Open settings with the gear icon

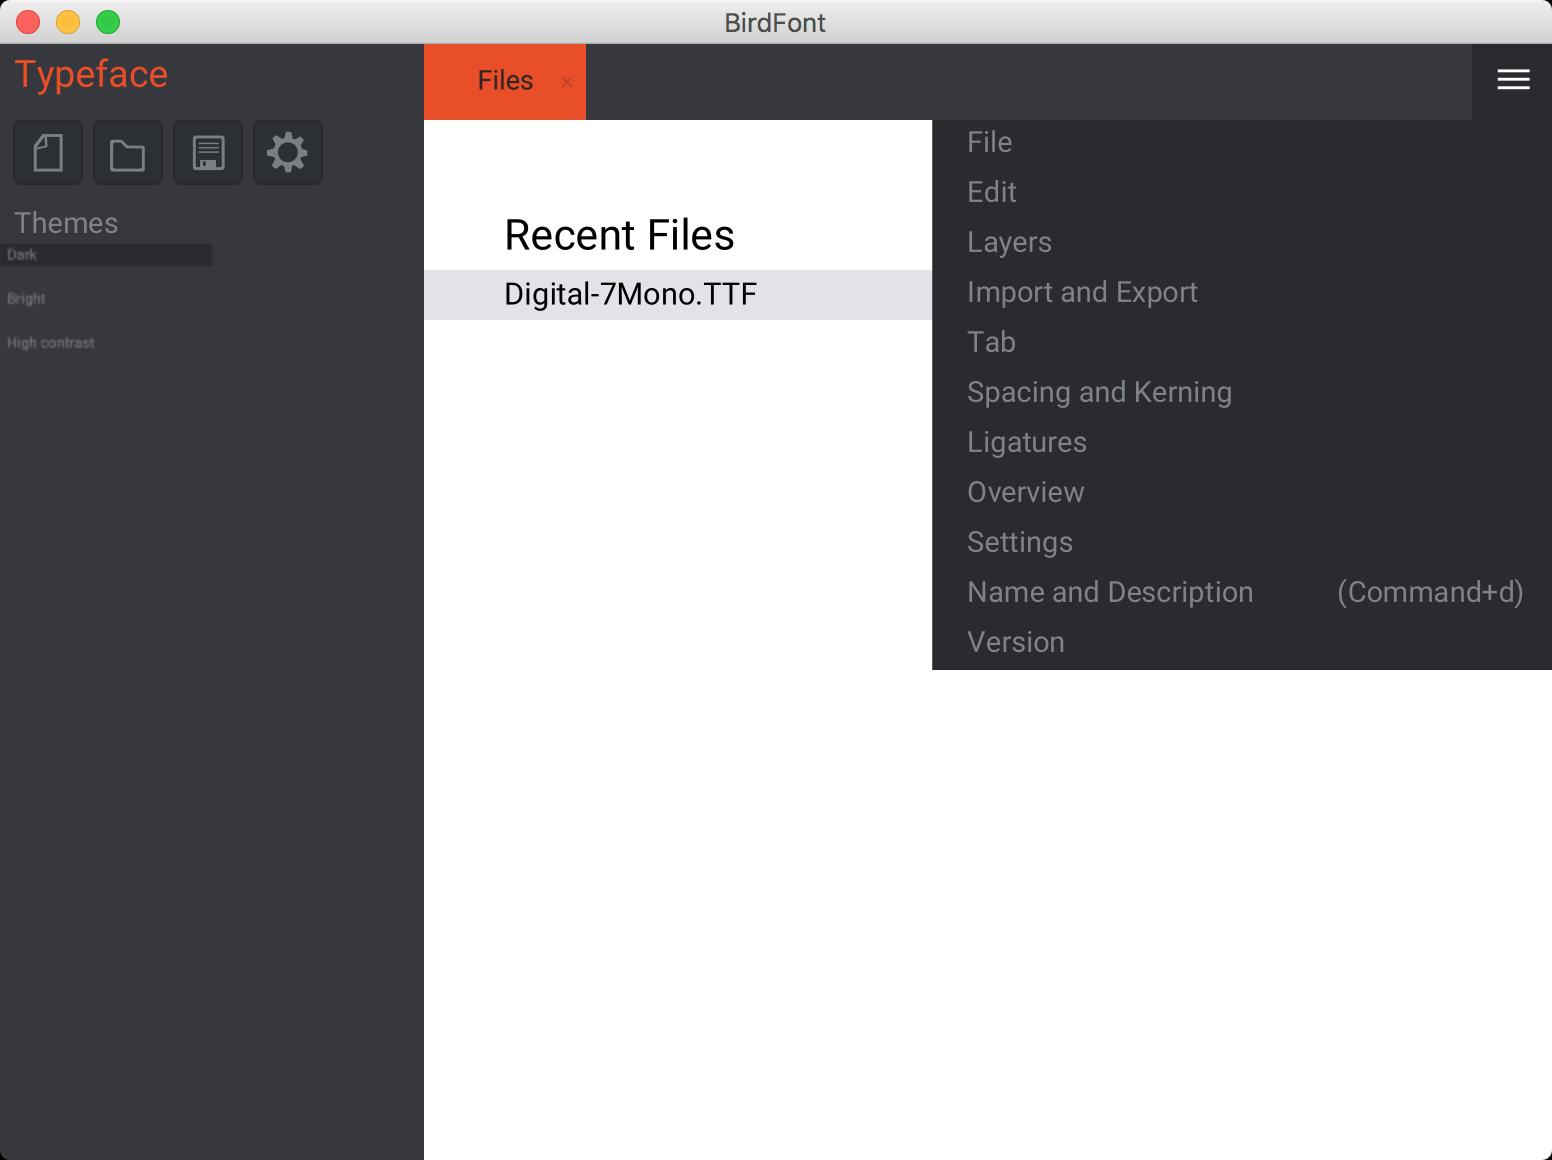click(288, 153)
